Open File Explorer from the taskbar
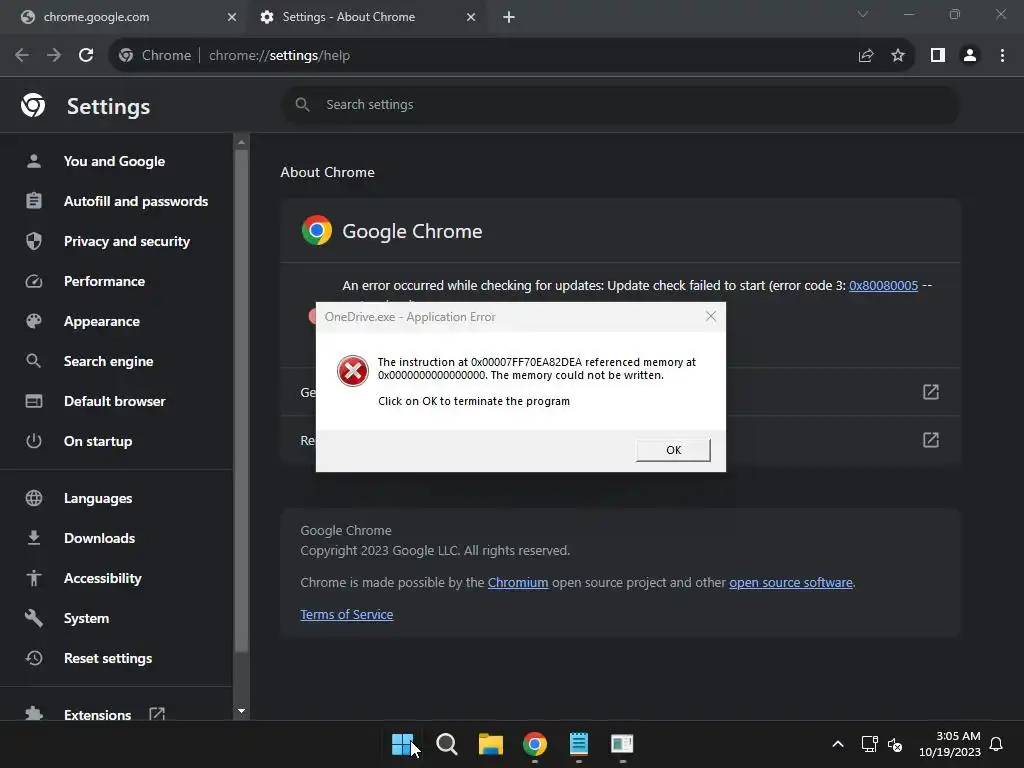Image resolution: width=1024 pixels, height=768 pixels. [490, 744]
